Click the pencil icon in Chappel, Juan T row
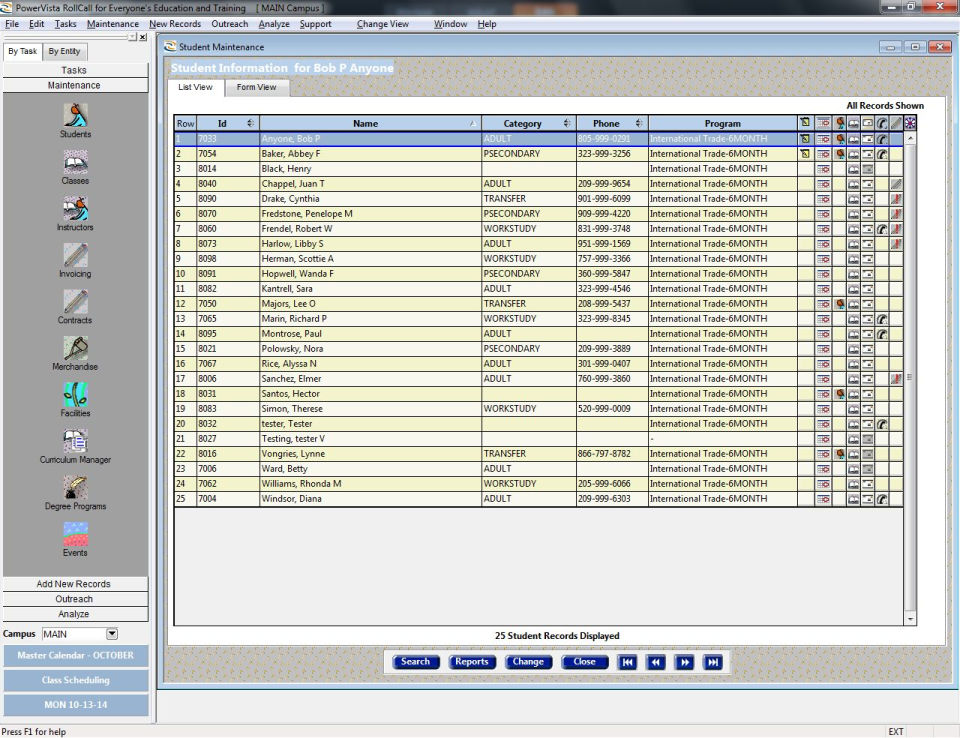Screen dimensions: 960x738 click(896, 184)
